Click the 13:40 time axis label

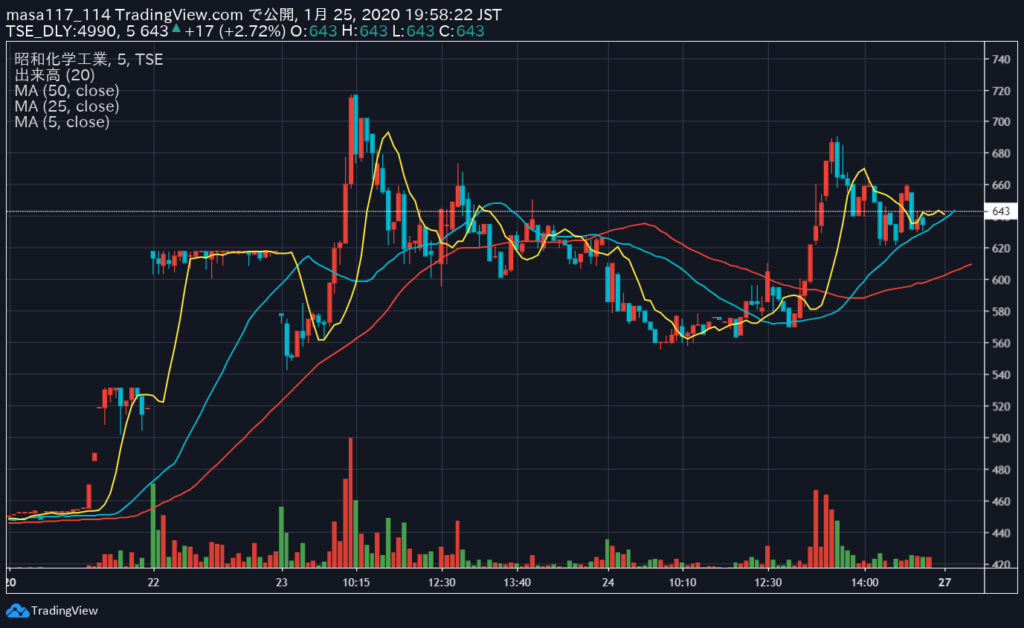pyautogui.click(x=517, y=582)
